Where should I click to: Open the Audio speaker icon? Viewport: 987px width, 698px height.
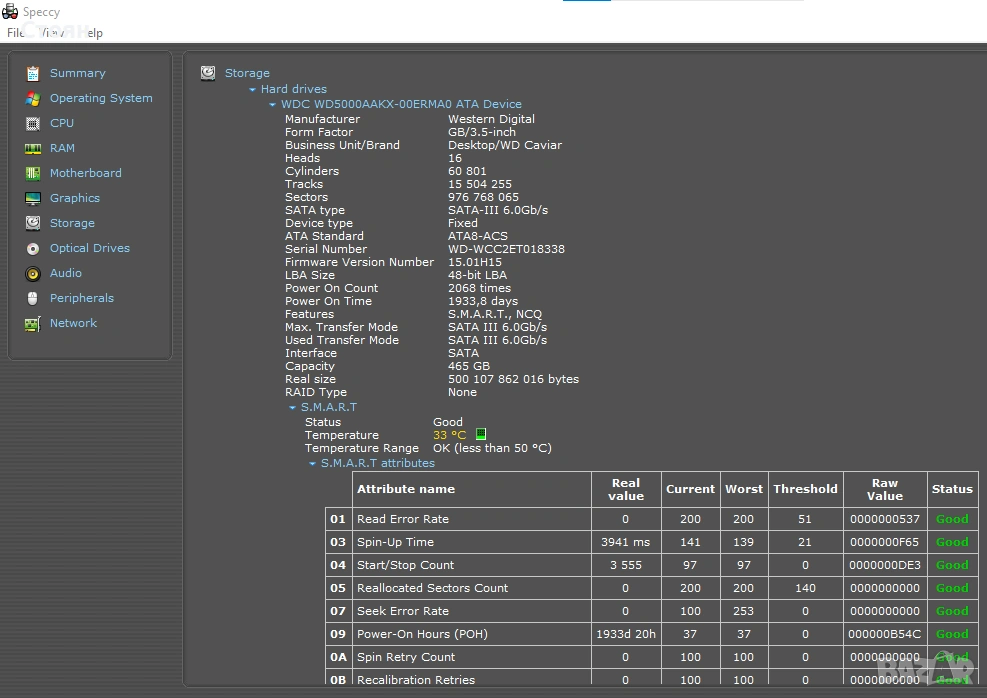(x=33, y=273)
